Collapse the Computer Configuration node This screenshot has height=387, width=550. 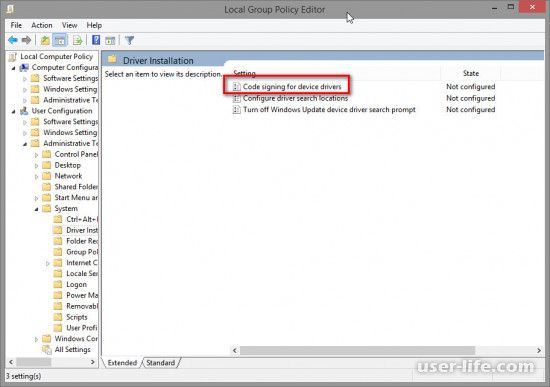click(x=13, y=68)
